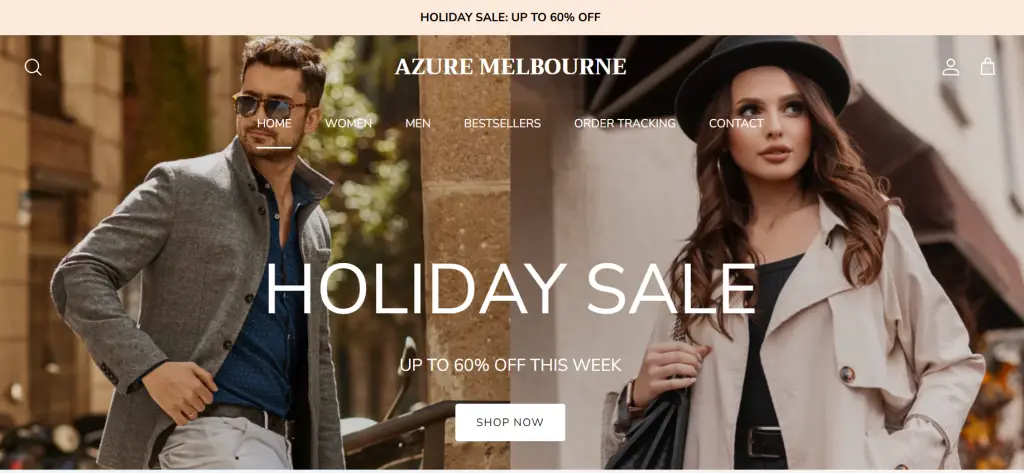Click the large Holiday Sale heading
The image size is (1024, 473).
coord(511,290)
